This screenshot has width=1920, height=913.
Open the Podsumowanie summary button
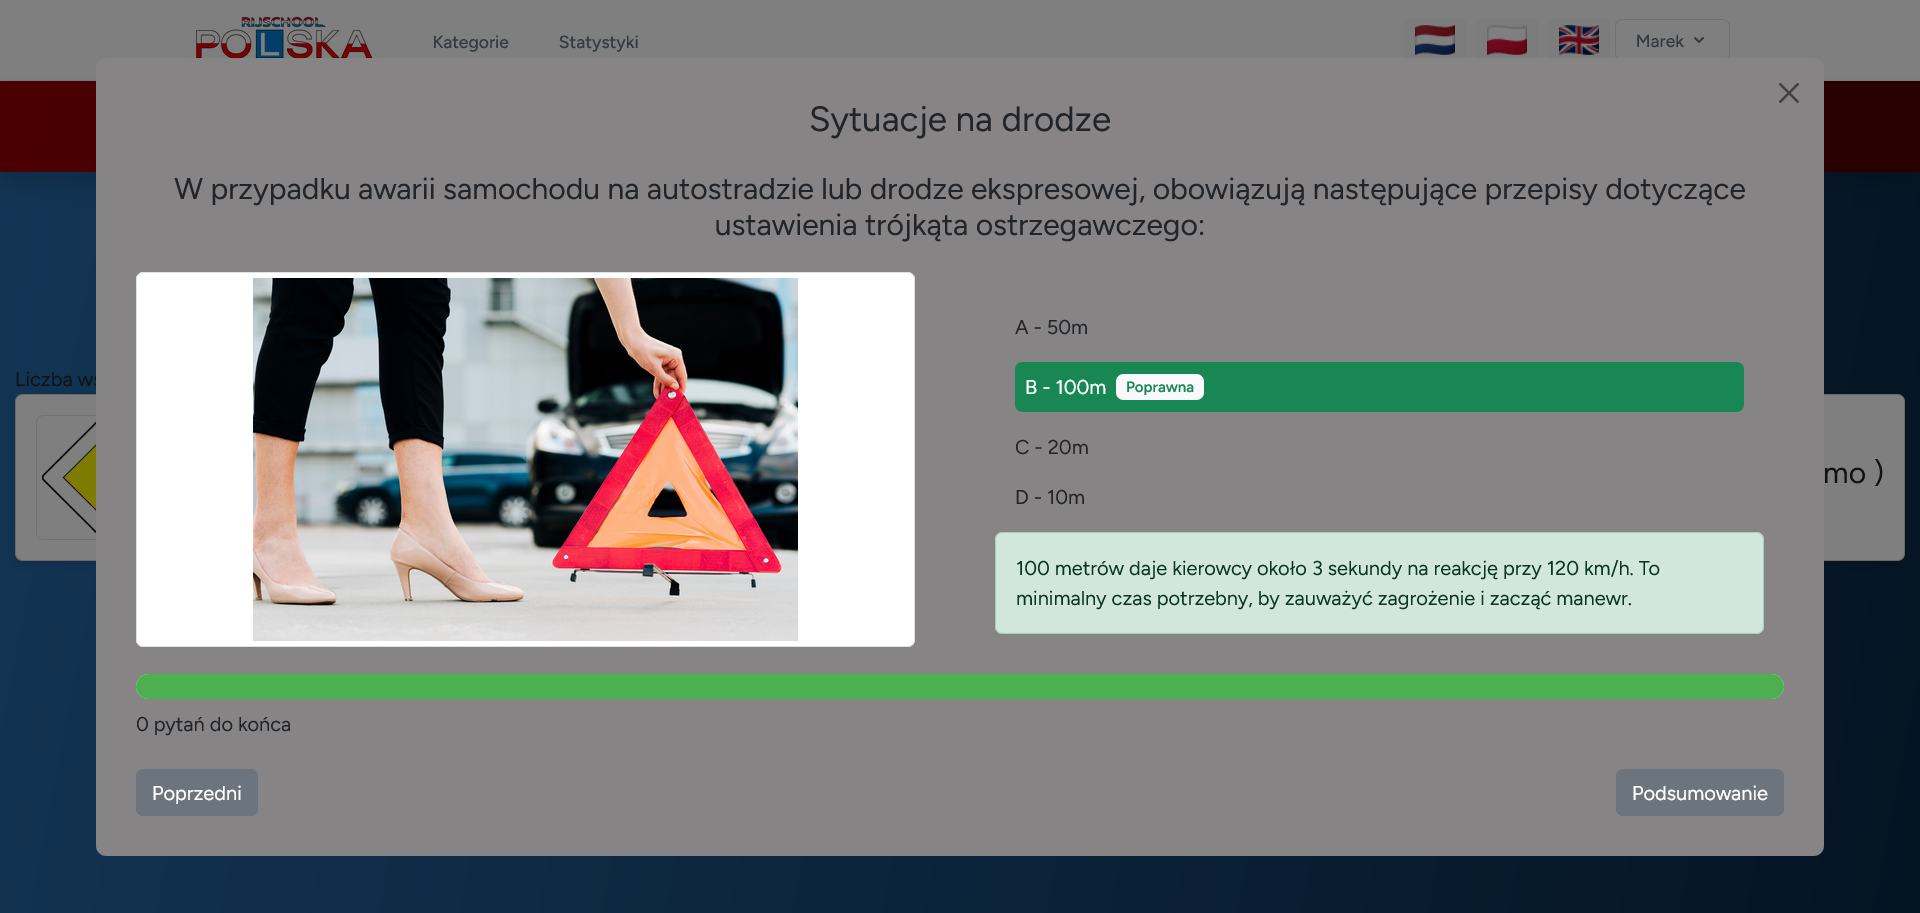pyautogui.click(x=1699, y=792)
